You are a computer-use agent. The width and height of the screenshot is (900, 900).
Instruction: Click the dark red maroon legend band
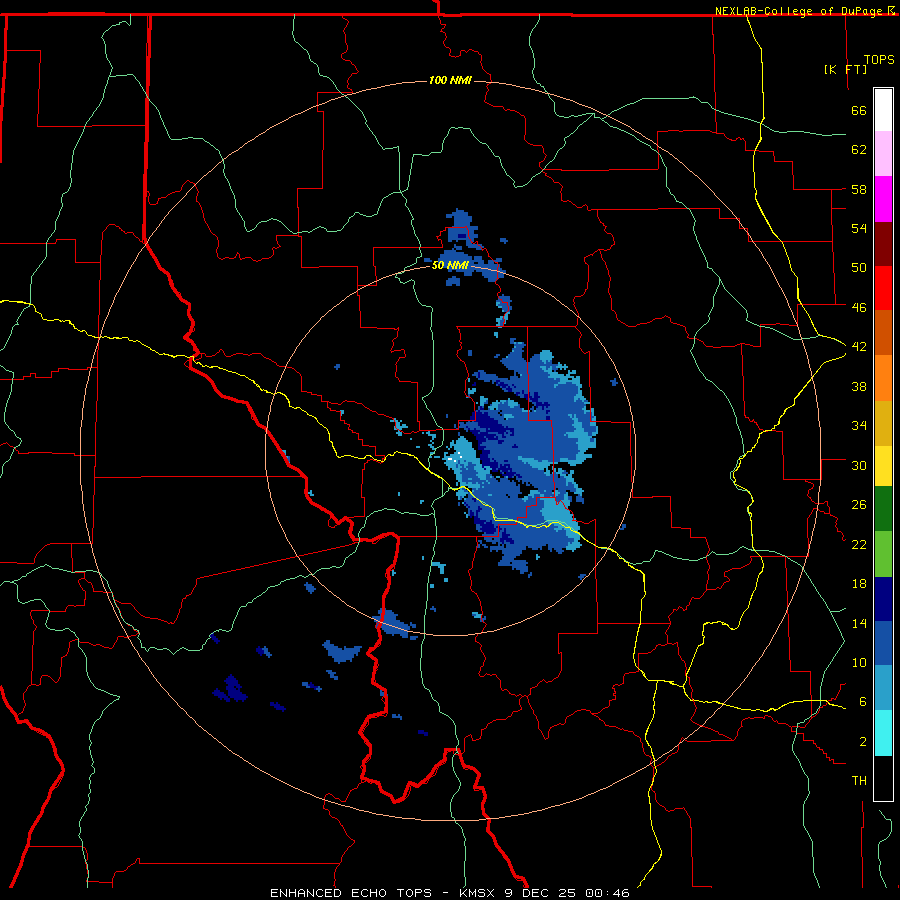[883, 243]
